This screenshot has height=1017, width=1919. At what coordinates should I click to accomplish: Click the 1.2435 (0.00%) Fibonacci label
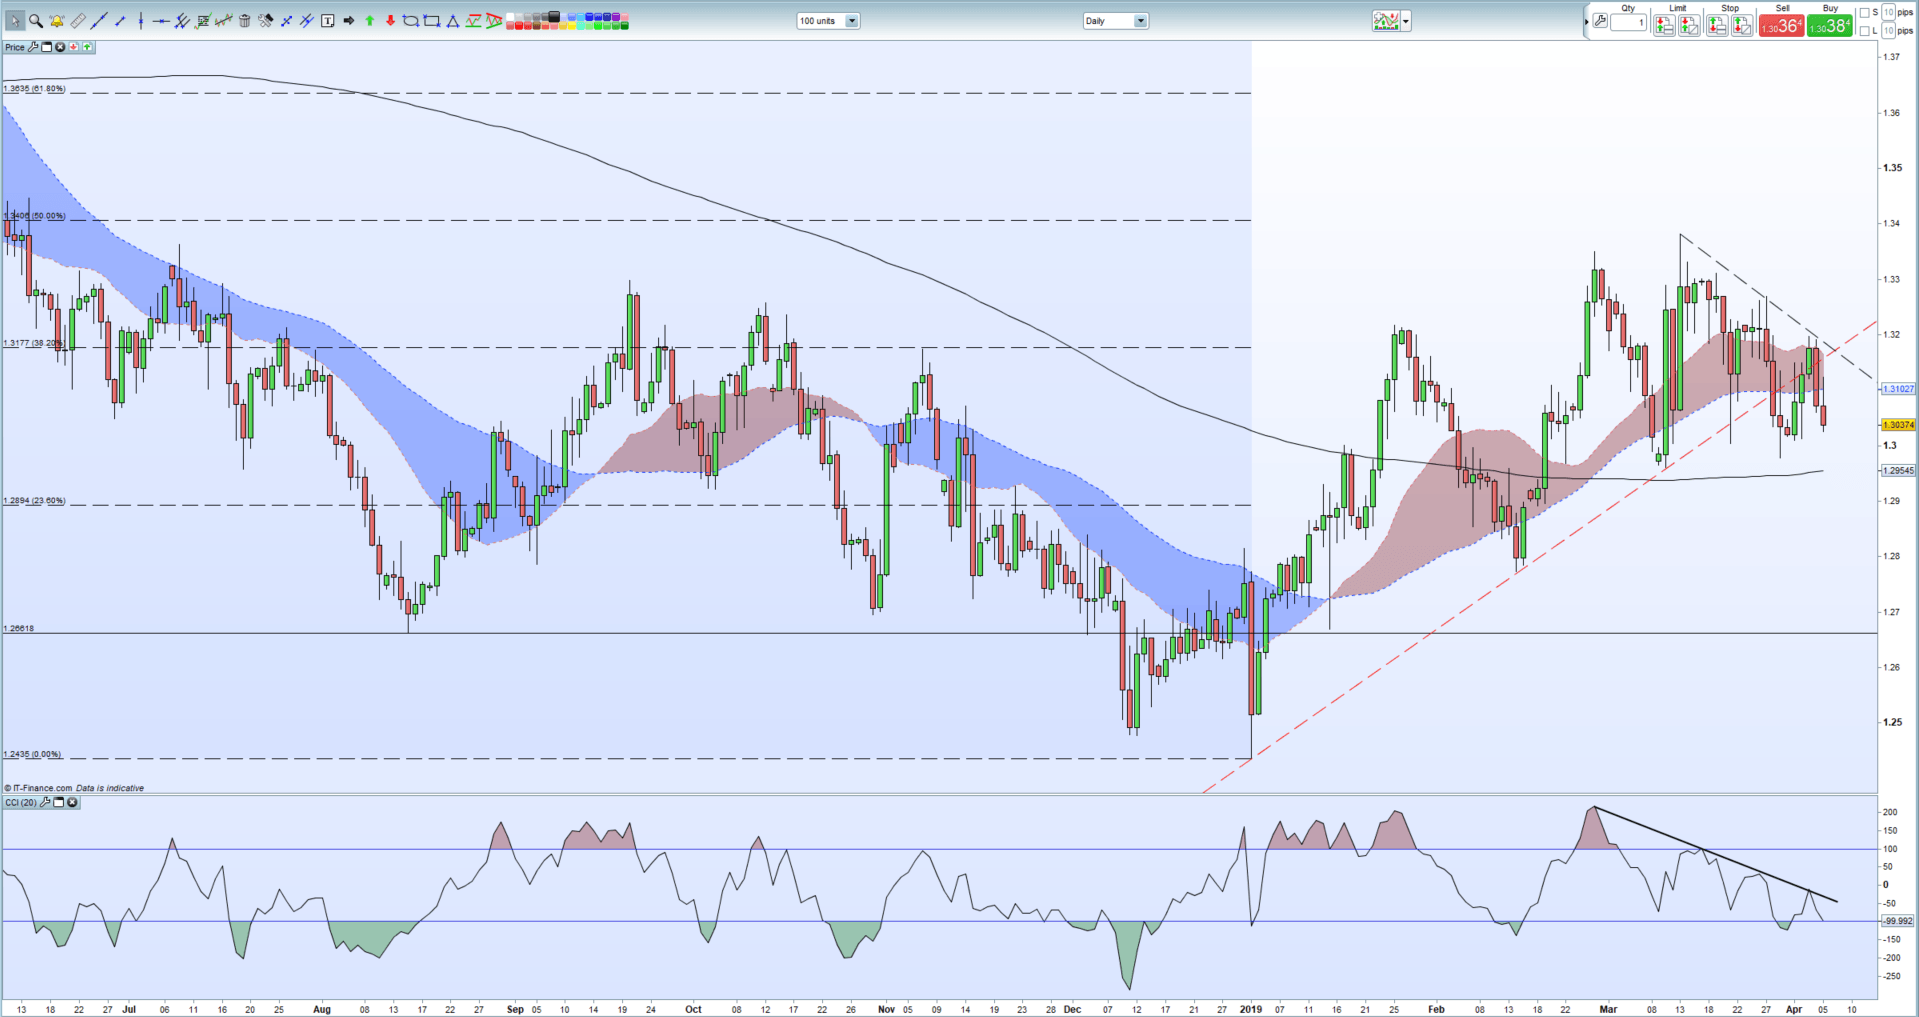click(x=32, y=755)
